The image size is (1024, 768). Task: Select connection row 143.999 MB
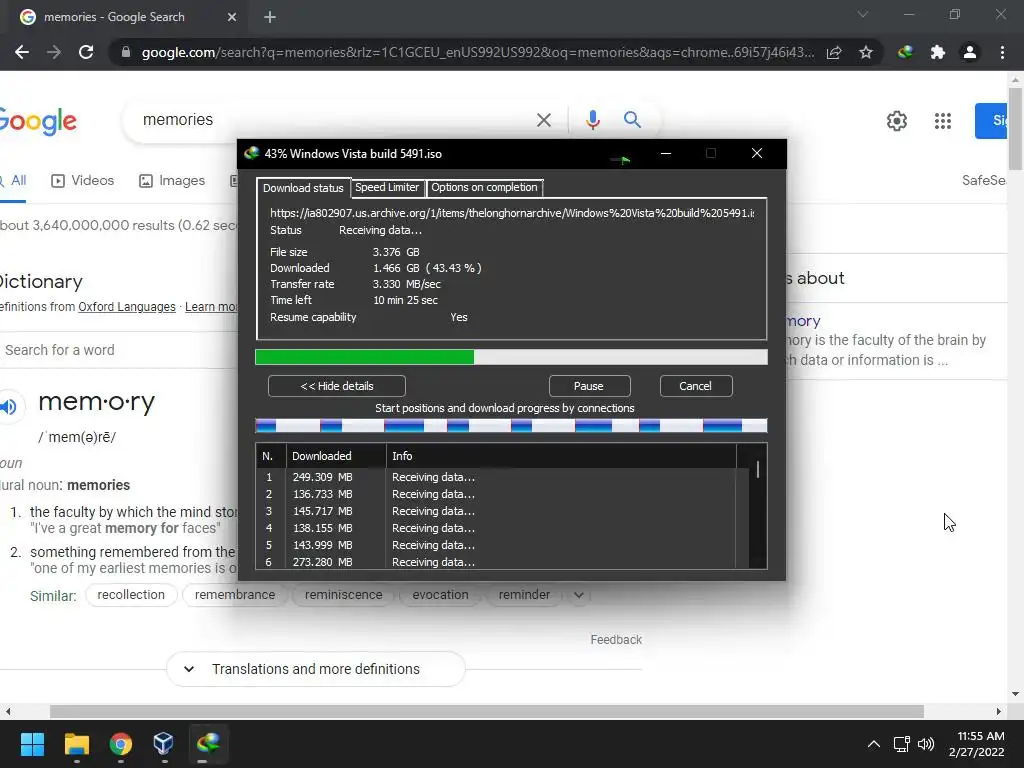496,545
